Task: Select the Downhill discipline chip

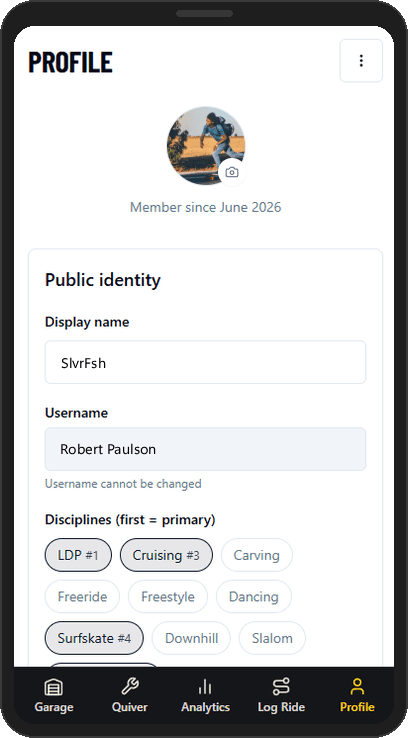Action: tap(191, 638)
